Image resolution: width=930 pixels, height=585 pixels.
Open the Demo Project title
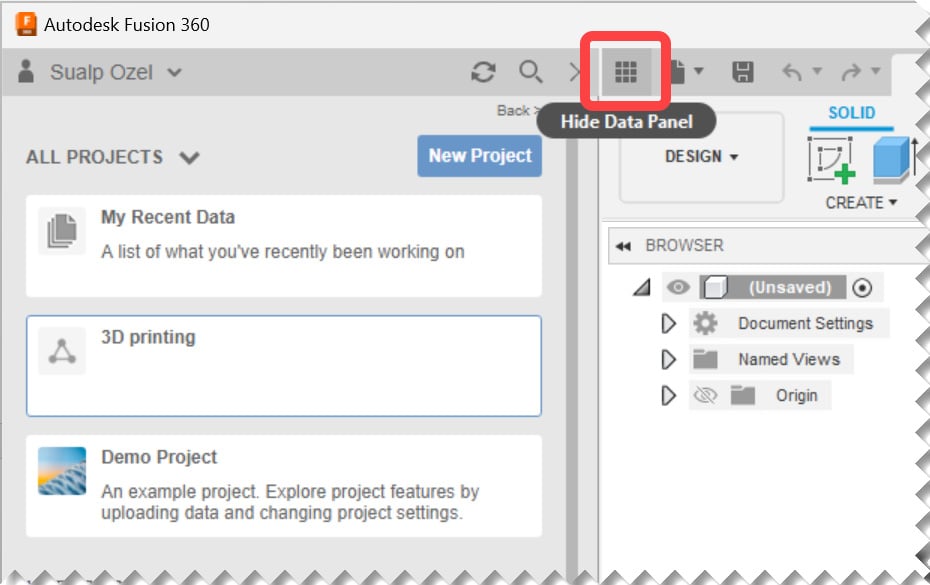[159, 457]
